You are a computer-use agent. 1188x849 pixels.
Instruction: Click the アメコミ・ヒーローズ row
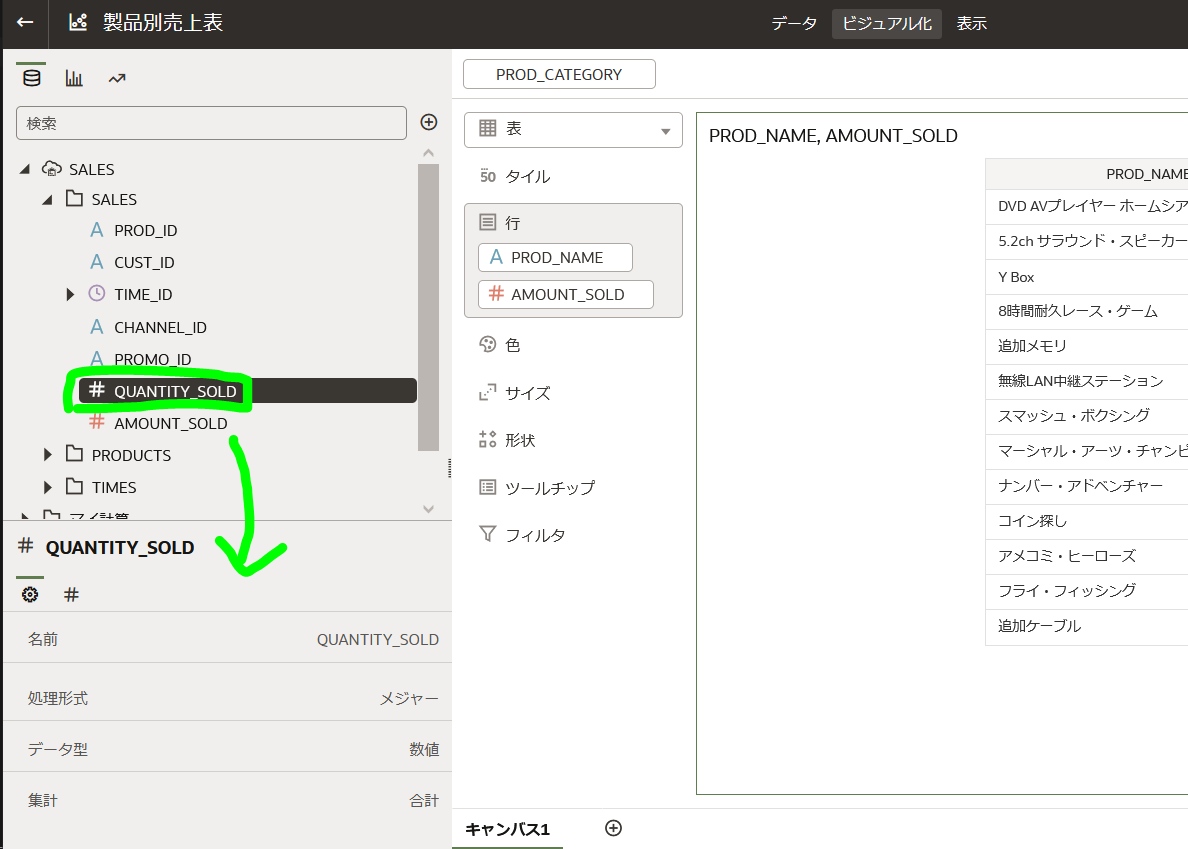point(1086,556)
